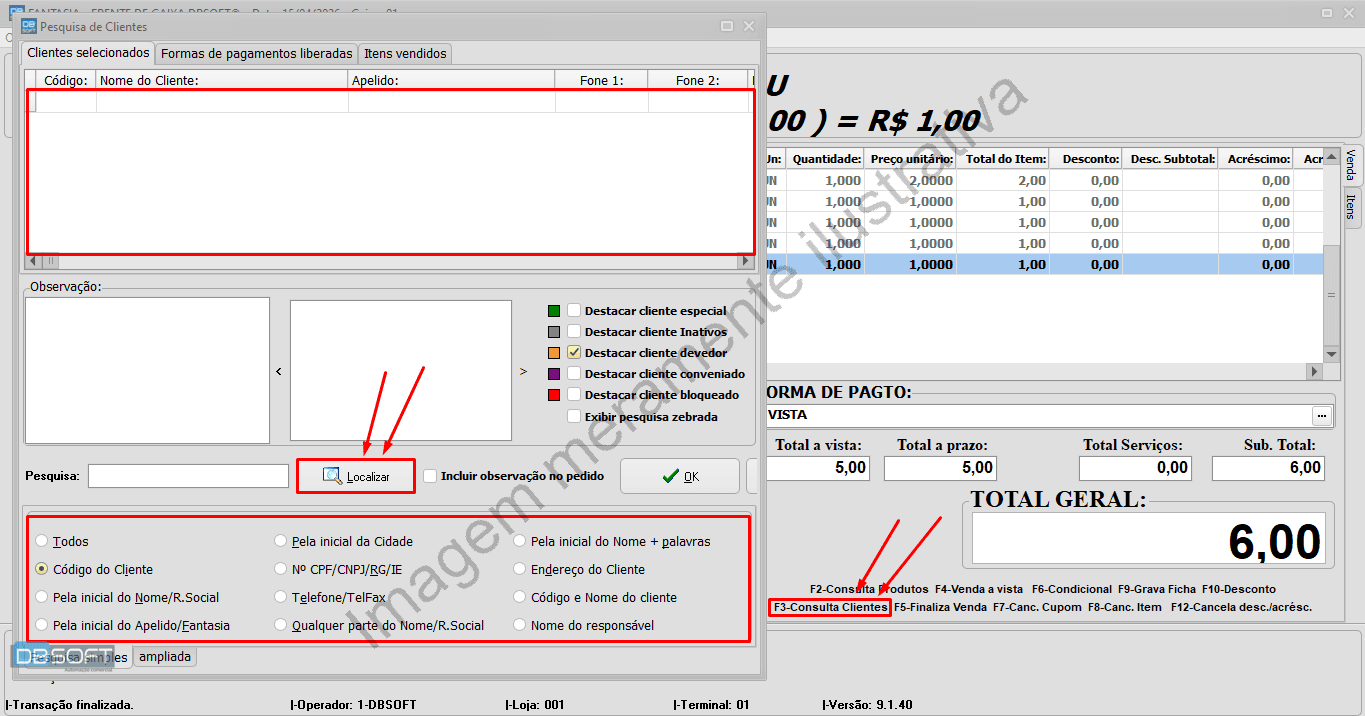
Task: Choose Nº CPF/CNPJ/RG/IE search mode
Action: pyautogui.click(x=281, y=569)
